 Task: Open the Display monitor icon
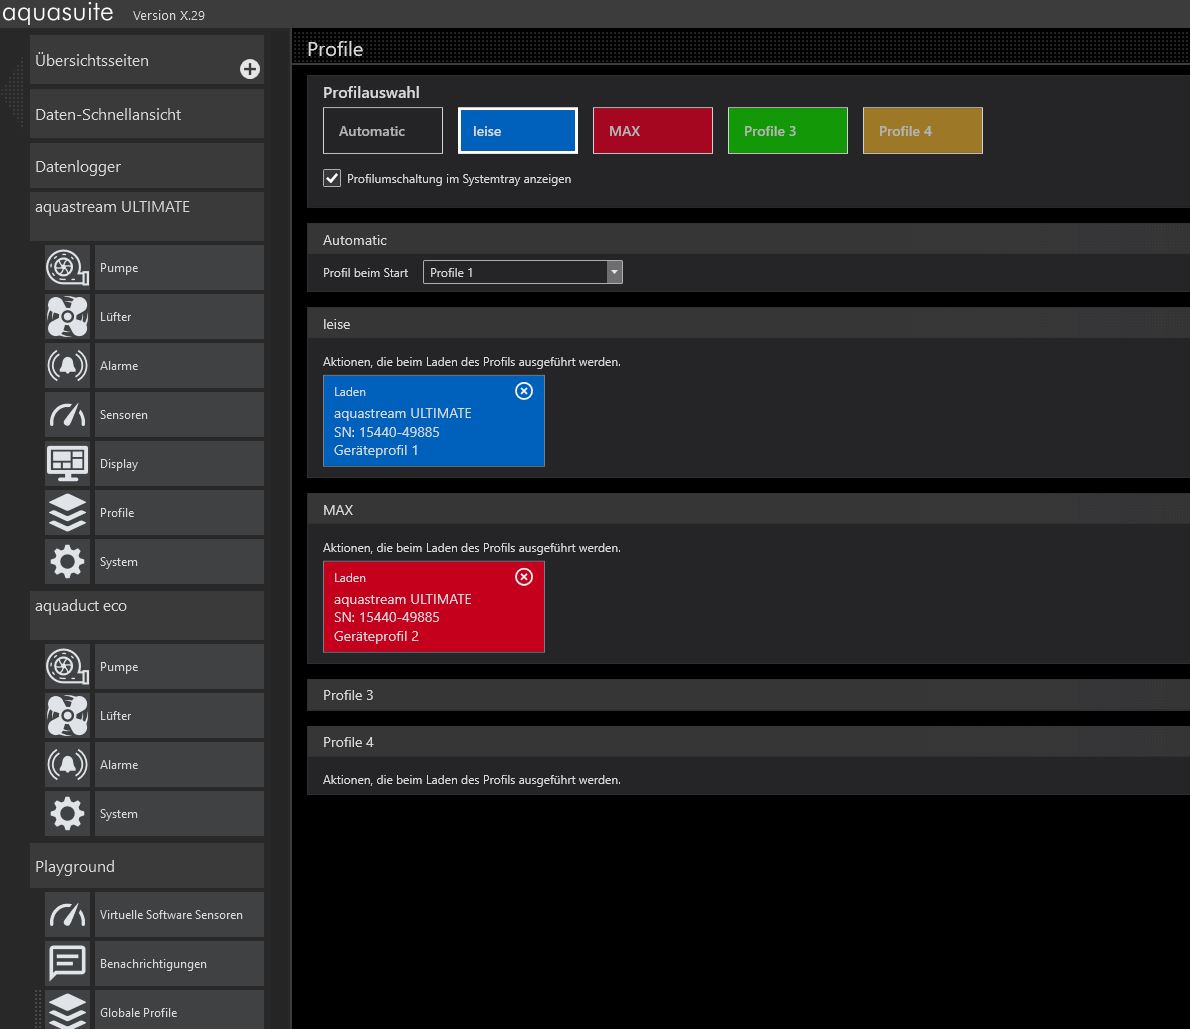[x=67, y=464]
